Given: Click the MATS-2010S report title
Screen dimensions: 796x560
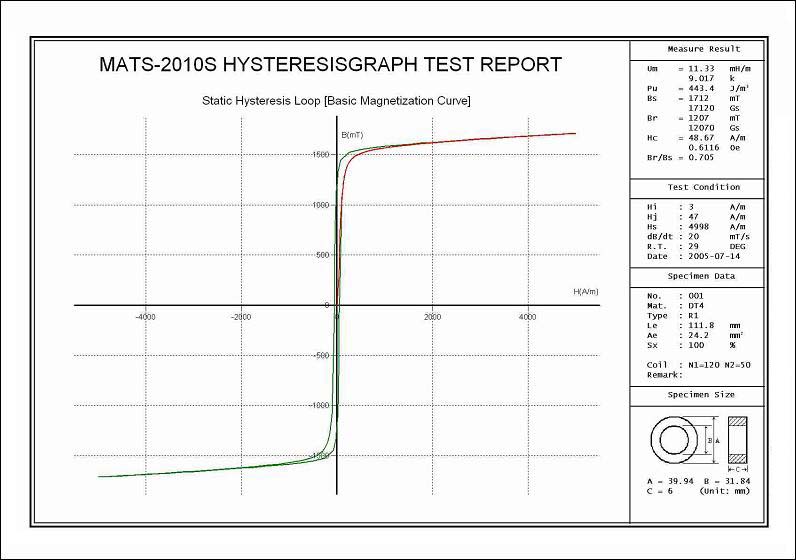Looking at the screenshot, I should pyautogui.click(x=331, y=65).
